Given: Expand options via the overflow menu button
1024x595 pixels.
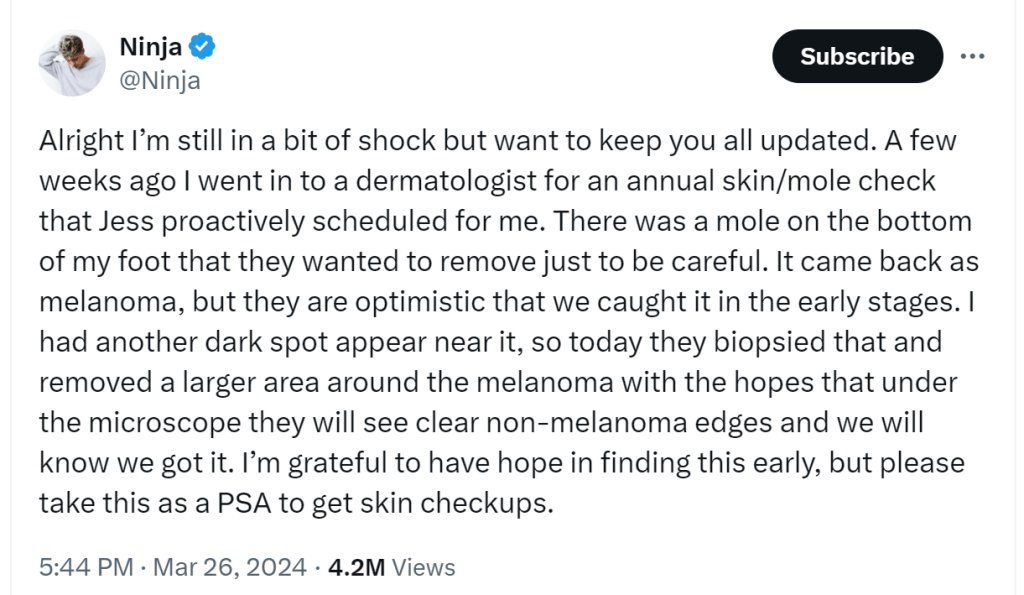Looking at the screenshot, I should tap(974, 57).
